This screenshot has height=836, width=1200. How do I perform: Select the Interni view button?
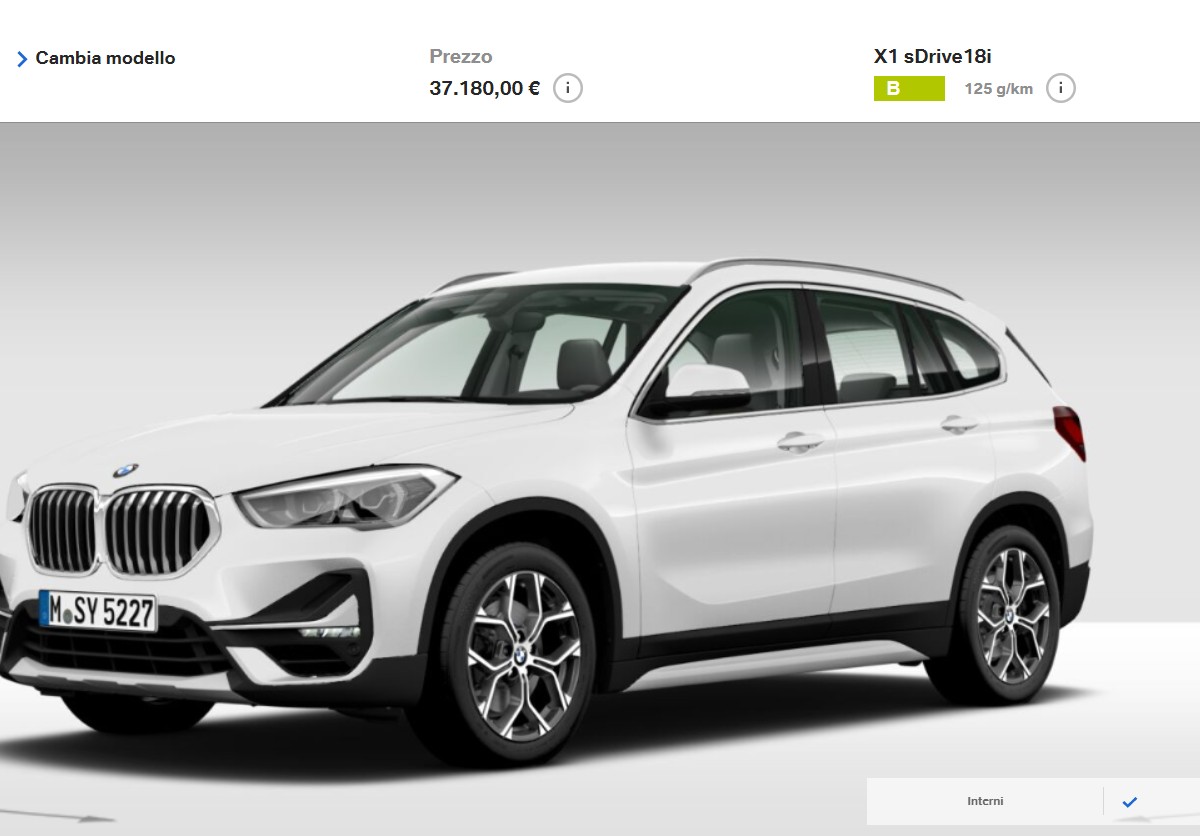click(x=985, y=801)
